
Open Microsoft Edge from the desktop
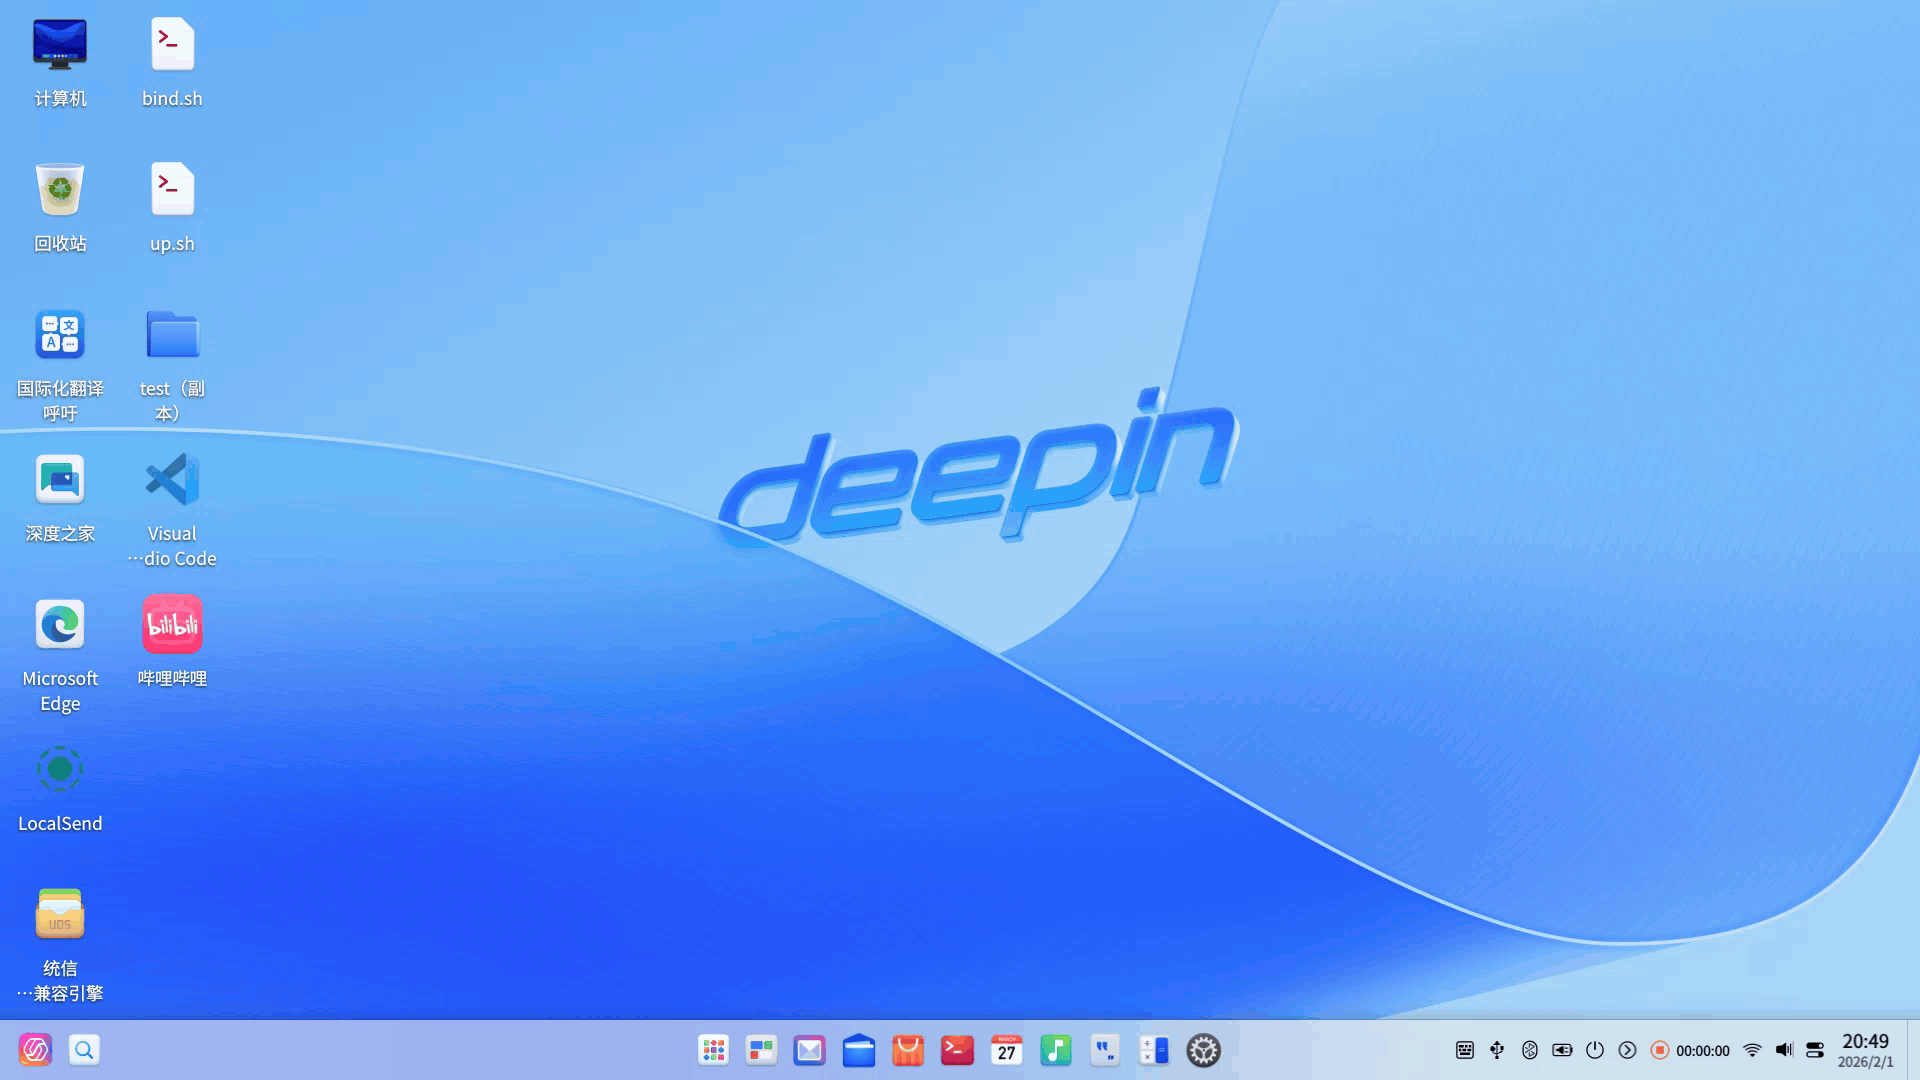(x=60, y=624)
